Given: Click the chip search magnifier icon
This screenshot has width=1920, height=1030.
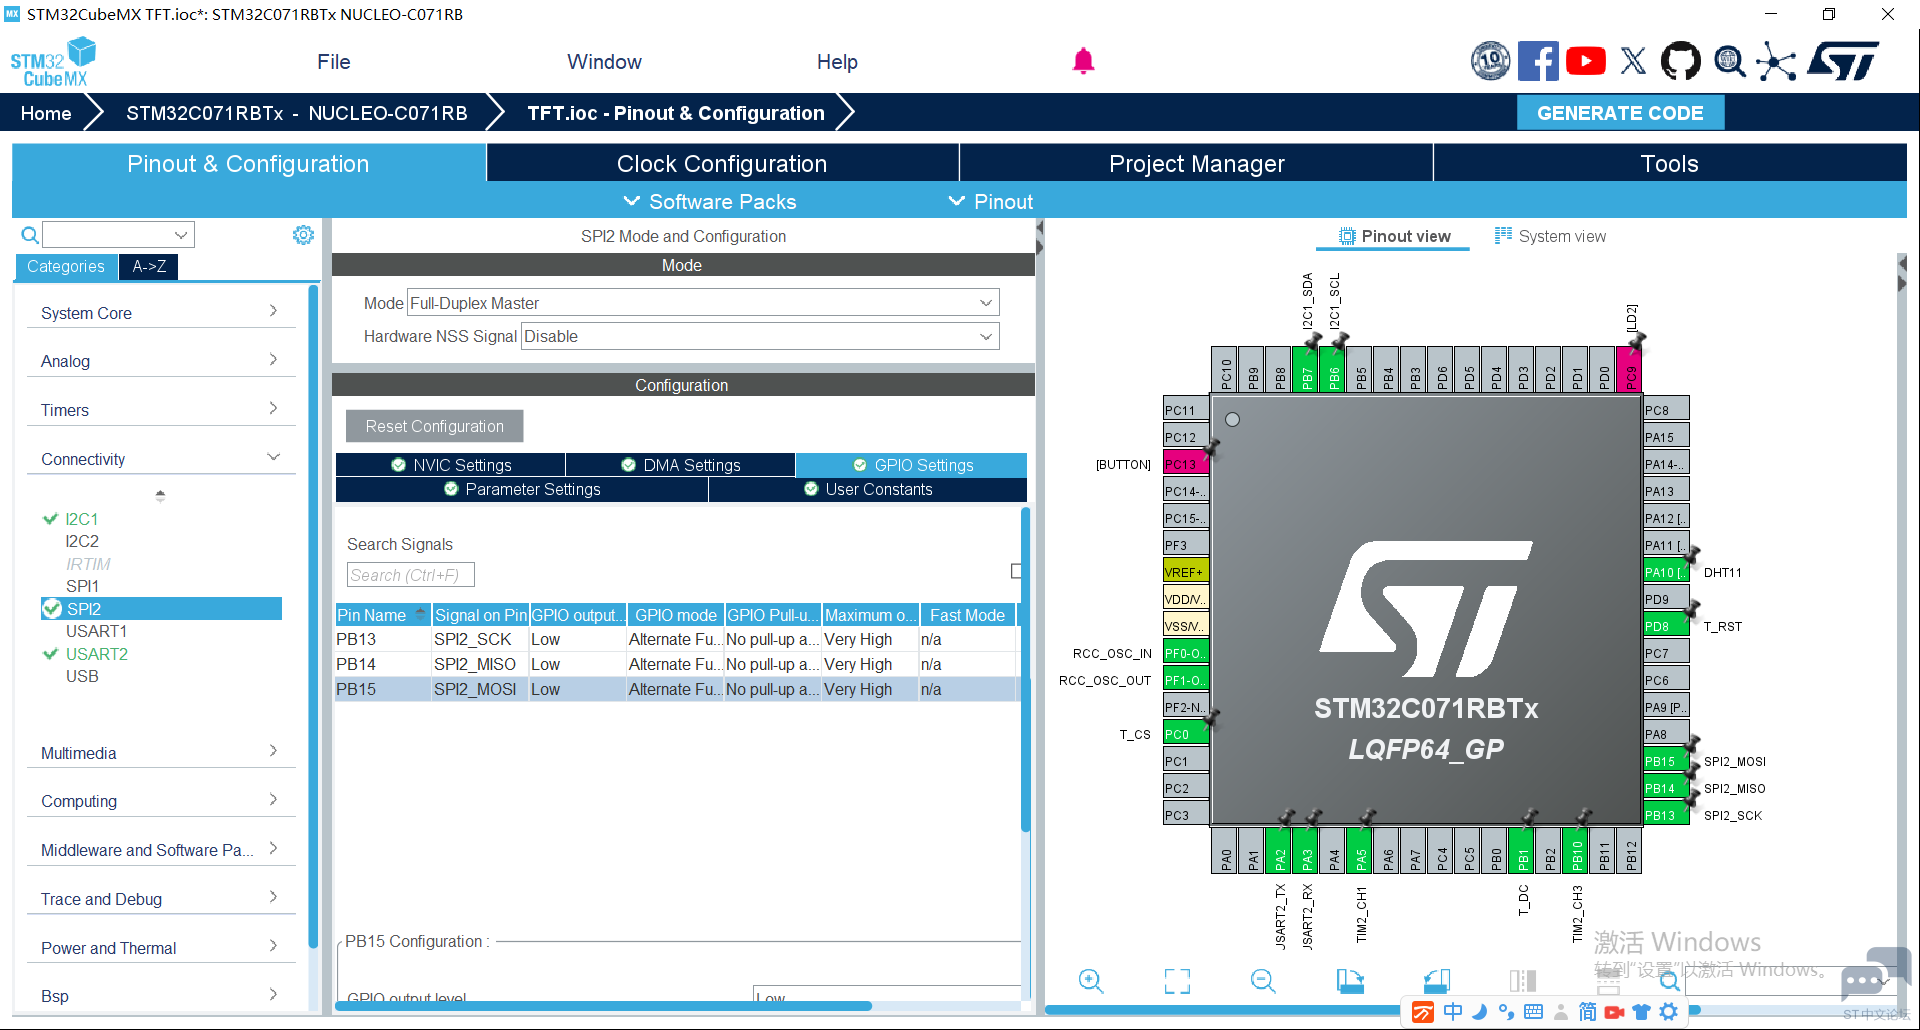Looking at the screenshot, I should 1669,981.
